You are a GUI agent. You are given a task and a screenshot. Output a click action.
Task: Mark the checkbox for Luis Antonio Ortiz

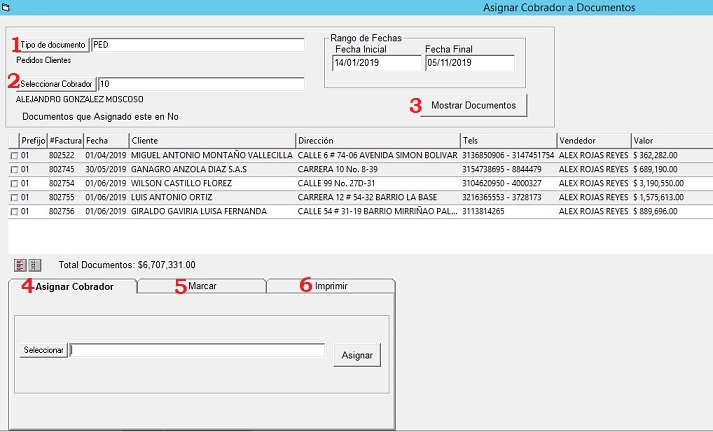click(14, 198)
